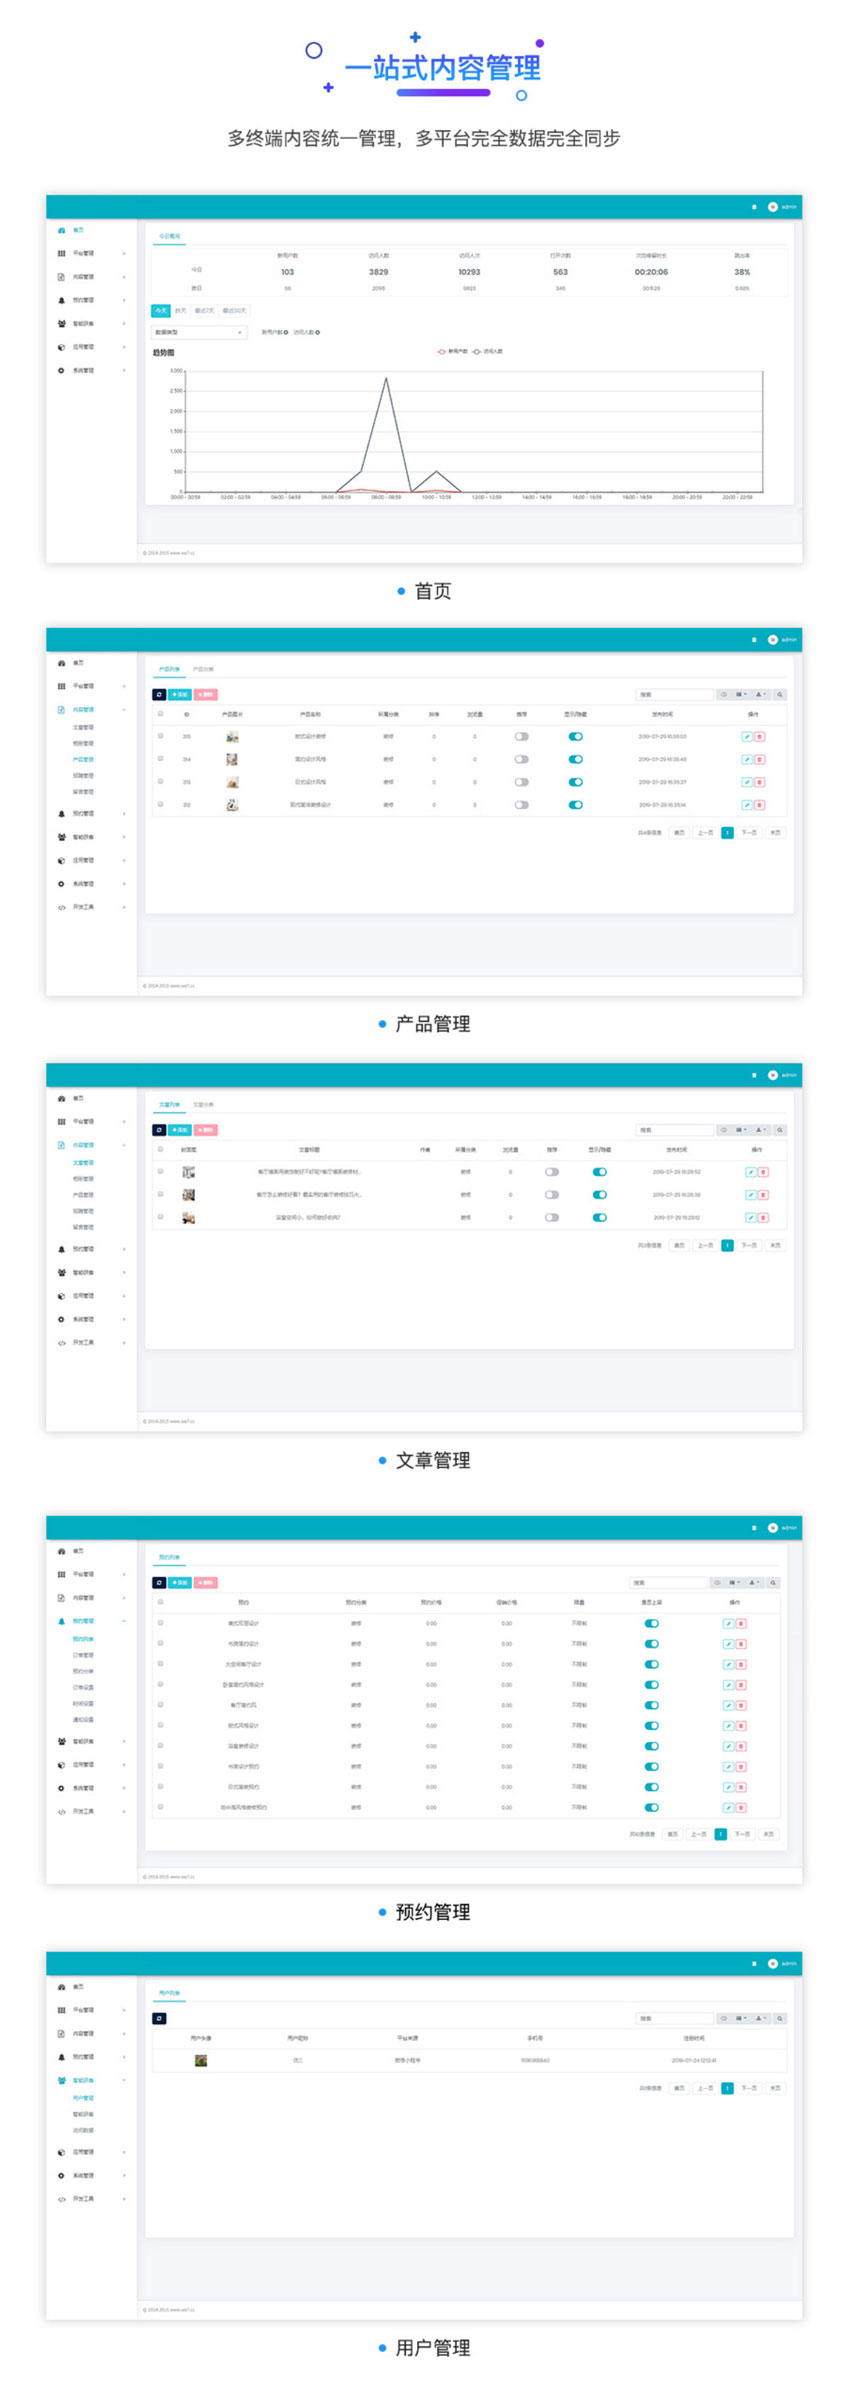Click the active bell icon in 预约管理 panel sidebar
Viewport: 850px width, 2388px height.
click(x=61, y=1621)
